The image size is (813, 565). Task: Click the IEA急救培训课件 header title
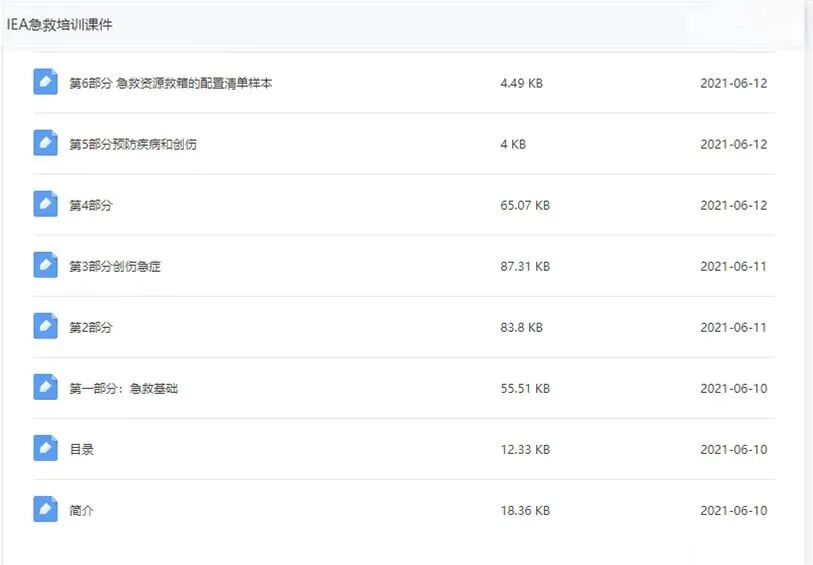point(60,25)
